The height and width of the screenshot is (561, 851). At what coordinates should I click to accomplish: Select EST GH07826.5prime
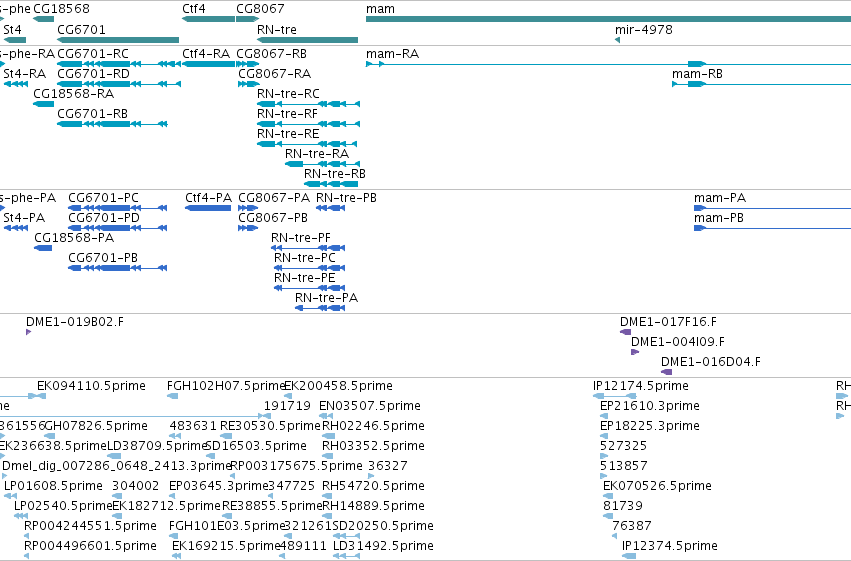point(49,437)
